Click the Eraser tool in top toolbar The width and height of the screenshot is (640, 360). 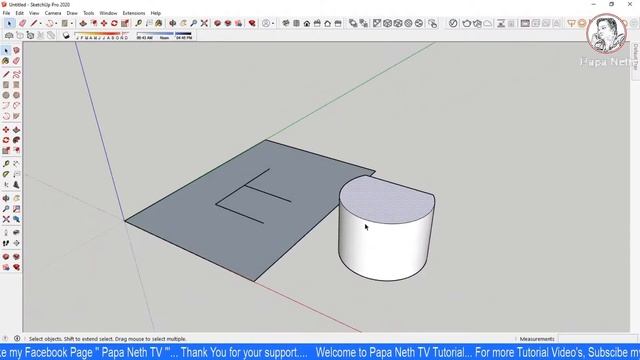[x=22, y=23]
